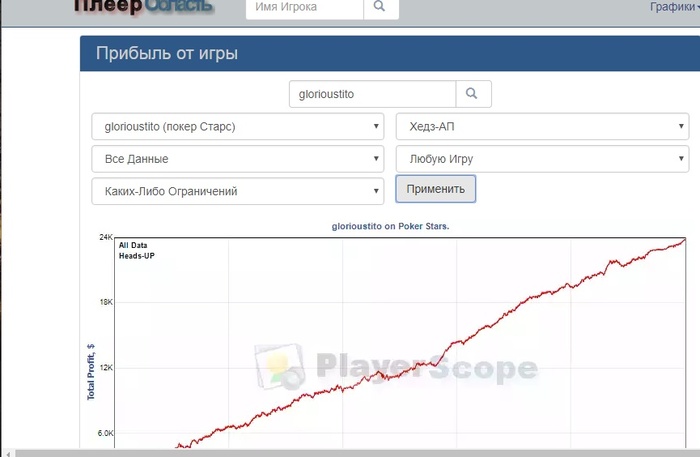Focus the Имя Игрока search field
Screen dimensions: 700x457
(304, 8)
